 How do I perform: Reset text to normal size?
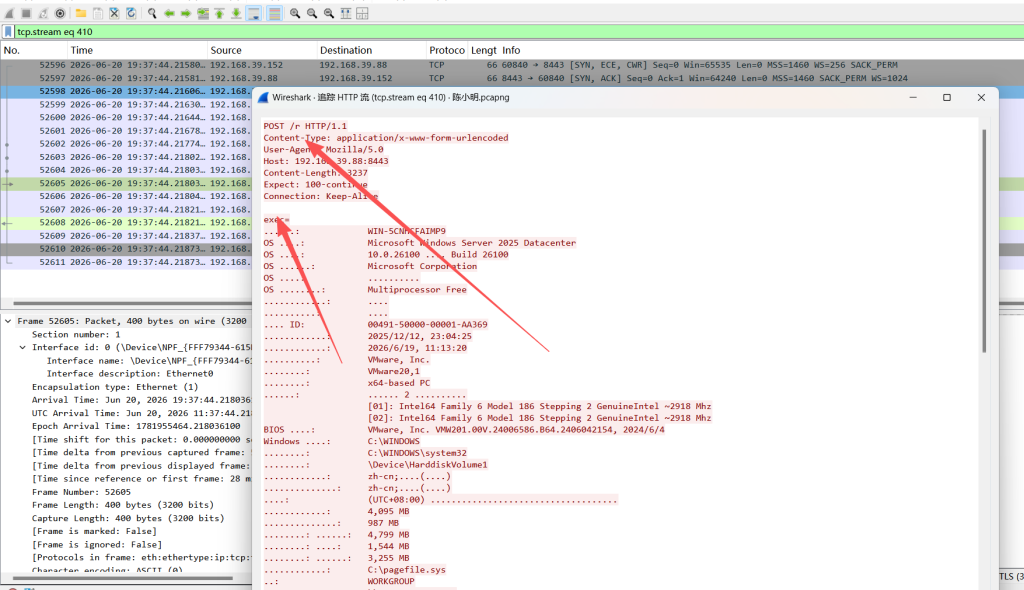pyautogui.click(x=329, y=13)
